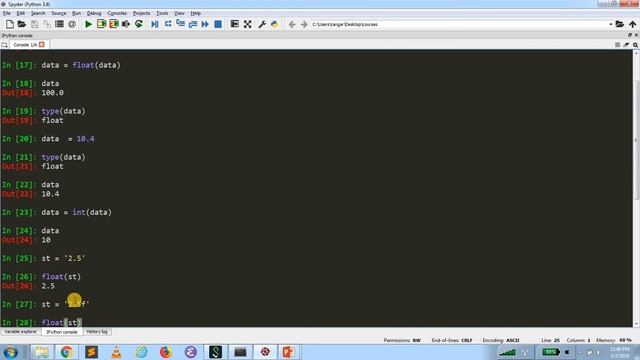The width and height of the screenshot is (640, 360).
Task: Expand the working directory path dropdown
Action: click(611, 24)
